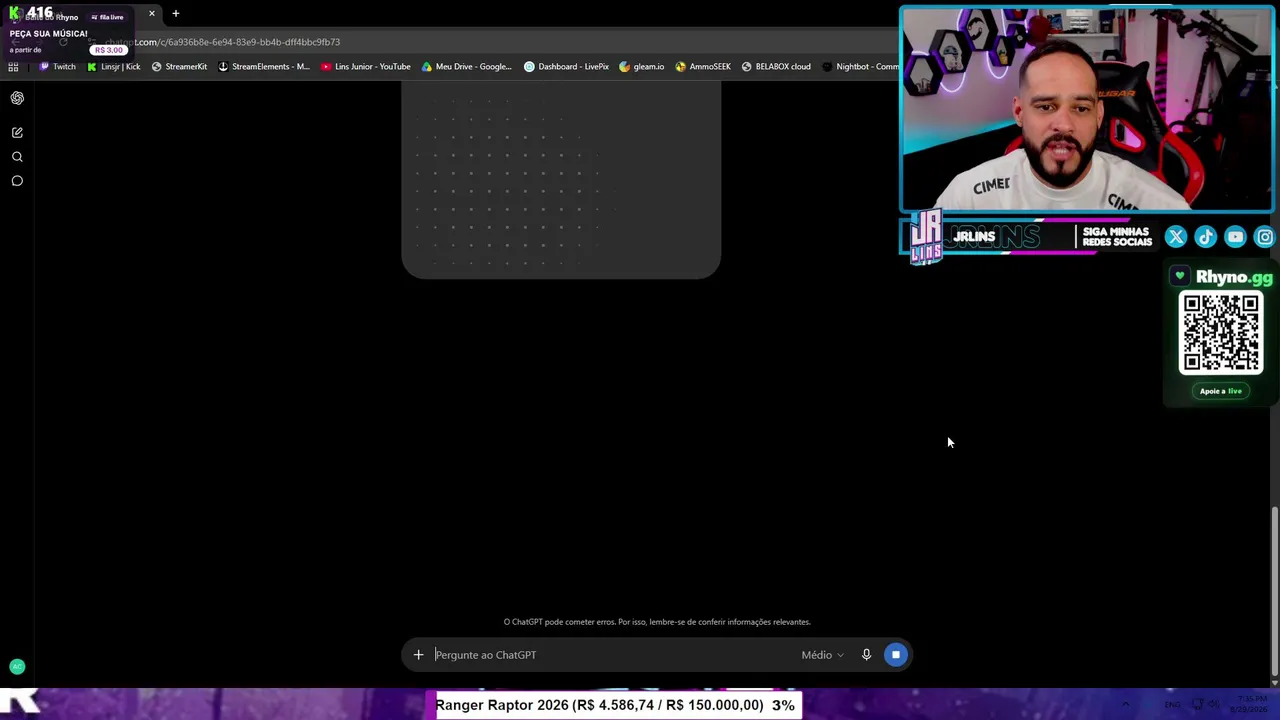Open the StreamElements bookmark
This screenshot has height=720, width=1280.
click(x=263, y=67)
